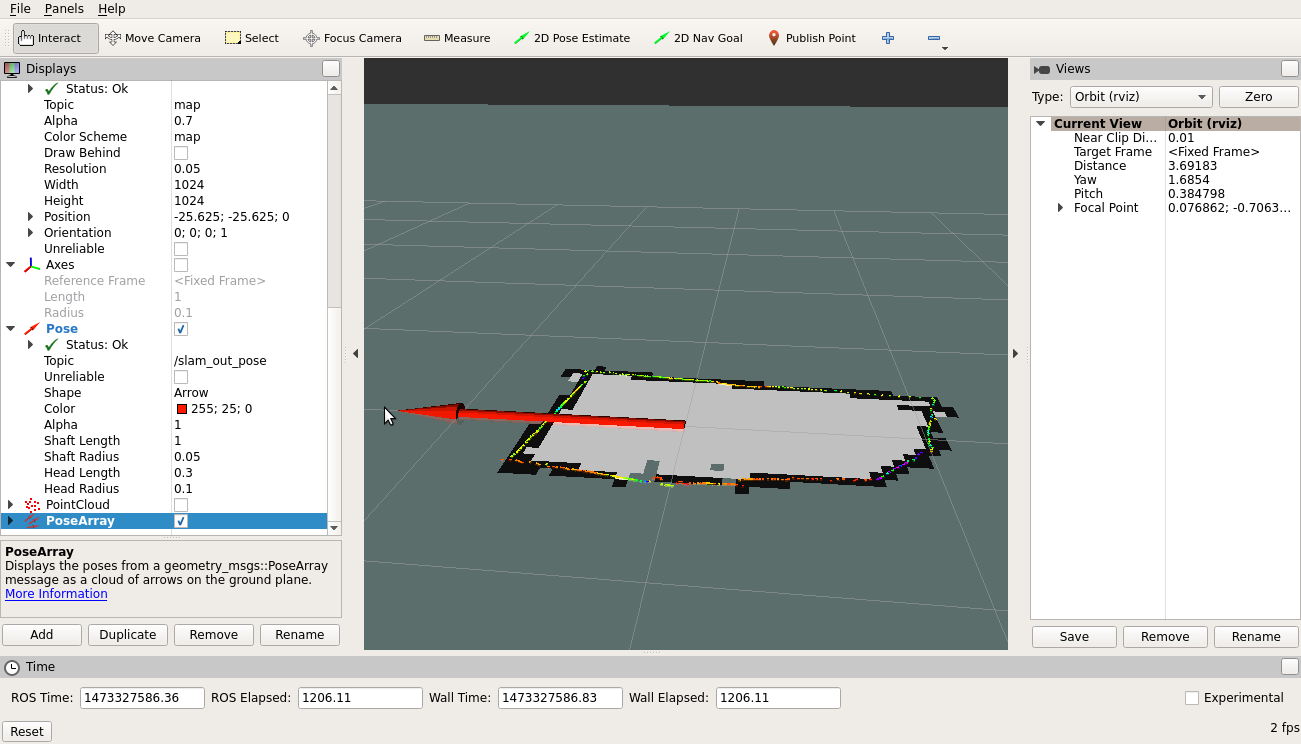Viewport: 1301px width, 744px height.
Task: Toggle Draw Behind checkbox
Action: (181, 153)
